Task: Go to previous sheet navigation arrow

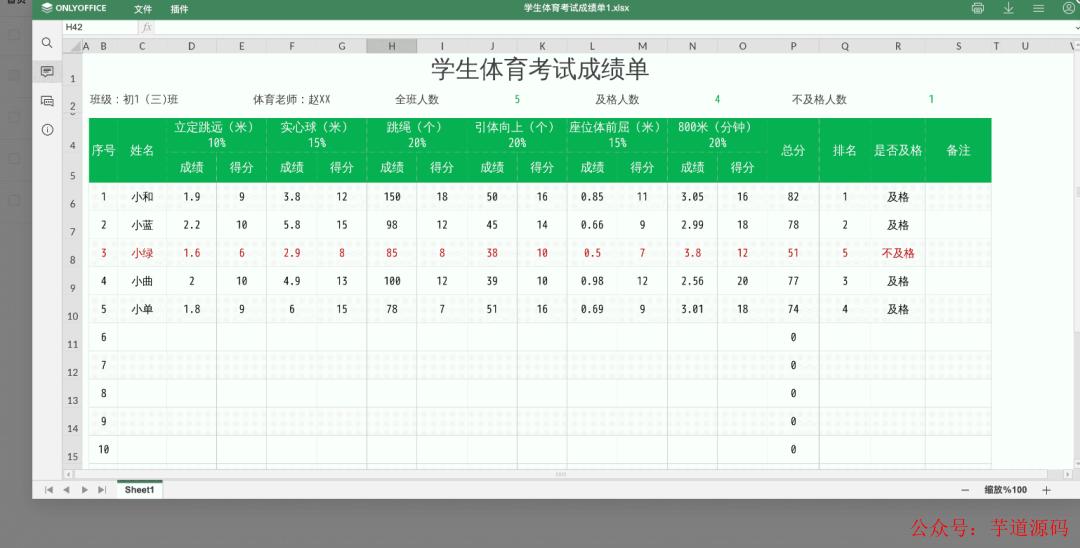Action: pos(66,489)
